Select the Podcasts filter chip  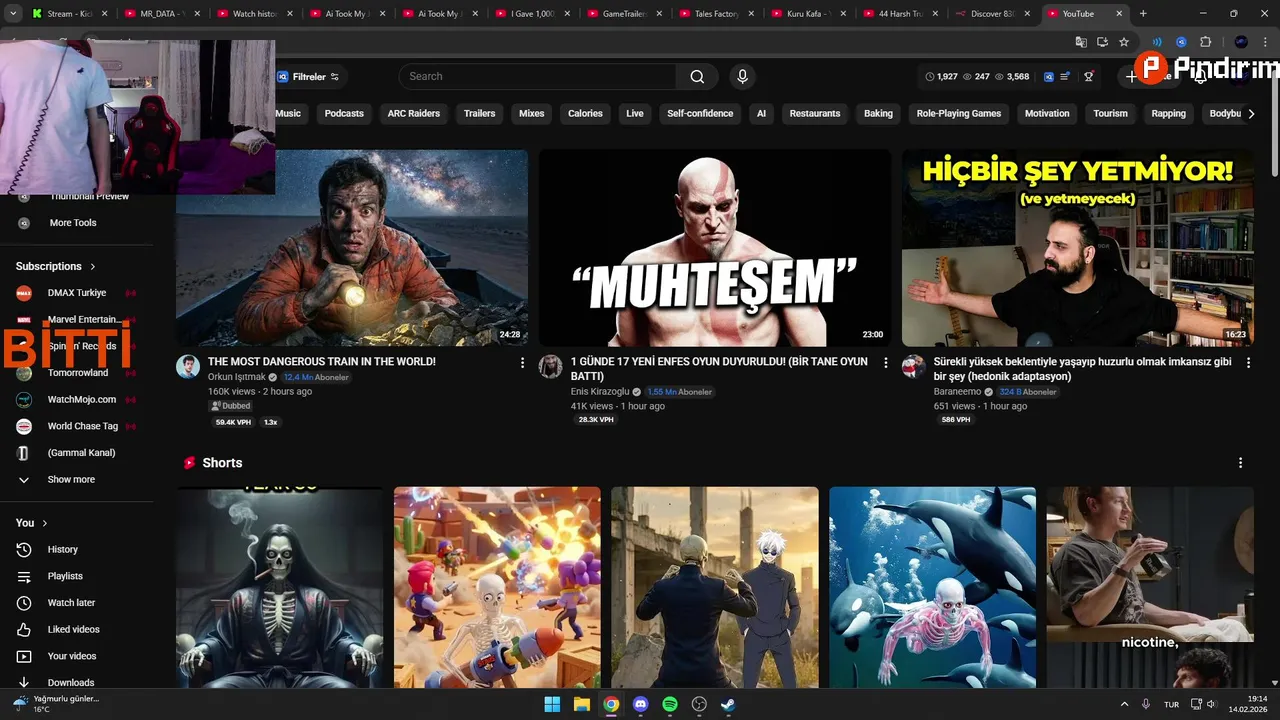click(344, 114)
